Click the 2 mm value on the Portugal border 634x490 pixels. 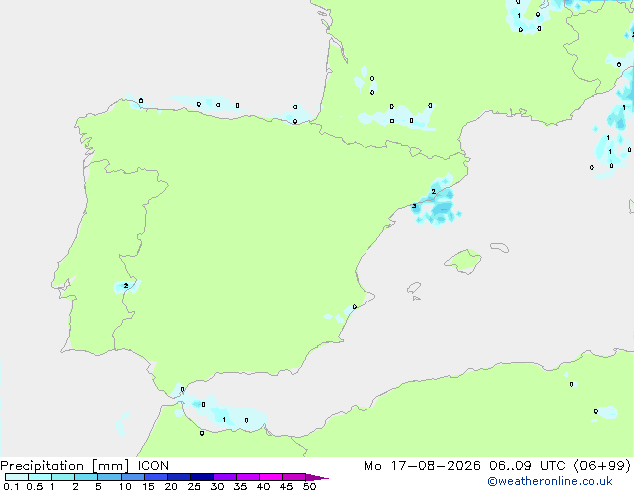click(126, 286)
